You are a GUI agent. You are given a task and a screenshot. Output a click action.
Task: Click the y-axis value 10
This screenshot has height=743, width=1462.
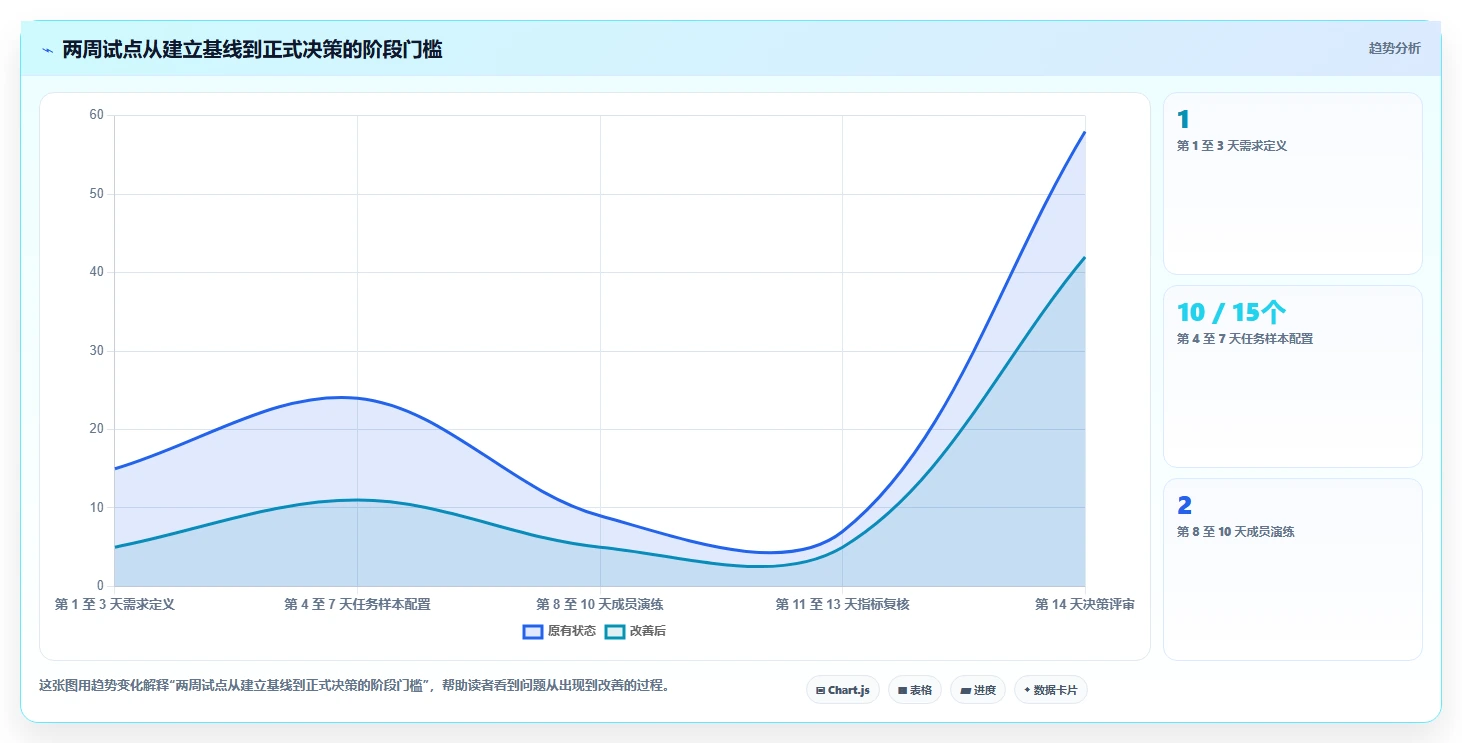97,508
